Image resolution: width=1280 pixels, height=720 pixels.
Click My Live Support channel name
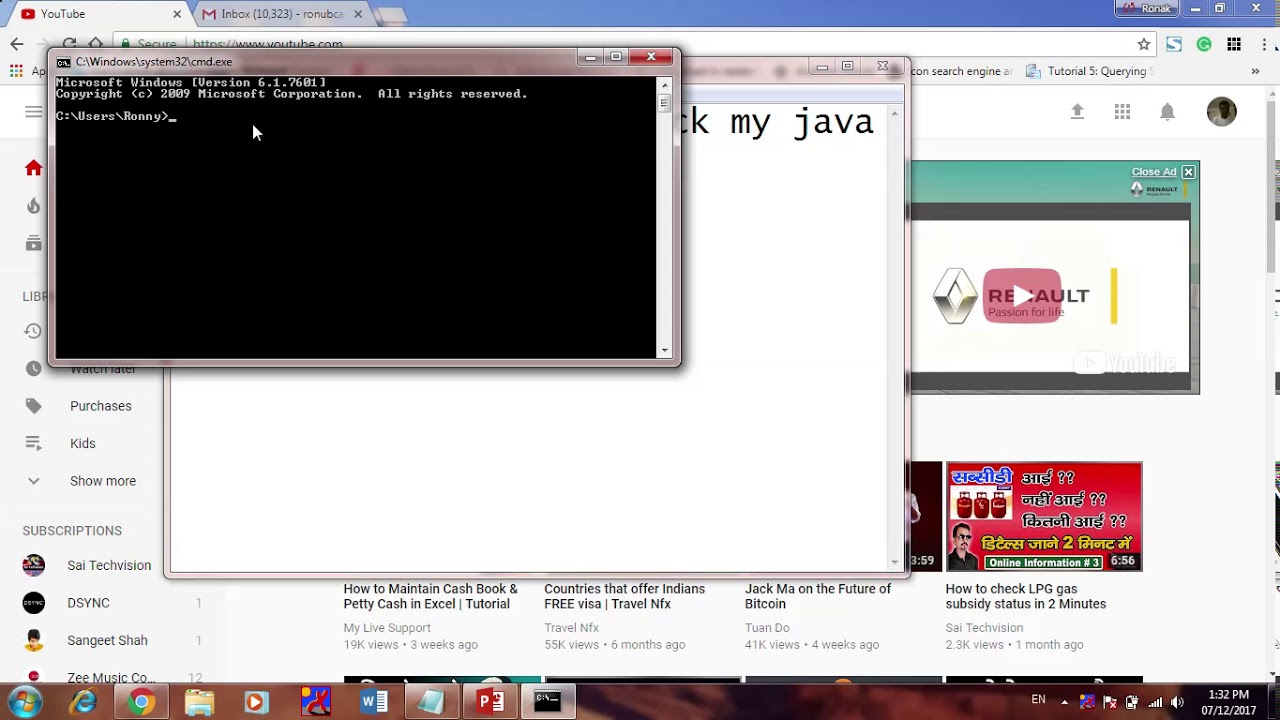pos(387,628)
